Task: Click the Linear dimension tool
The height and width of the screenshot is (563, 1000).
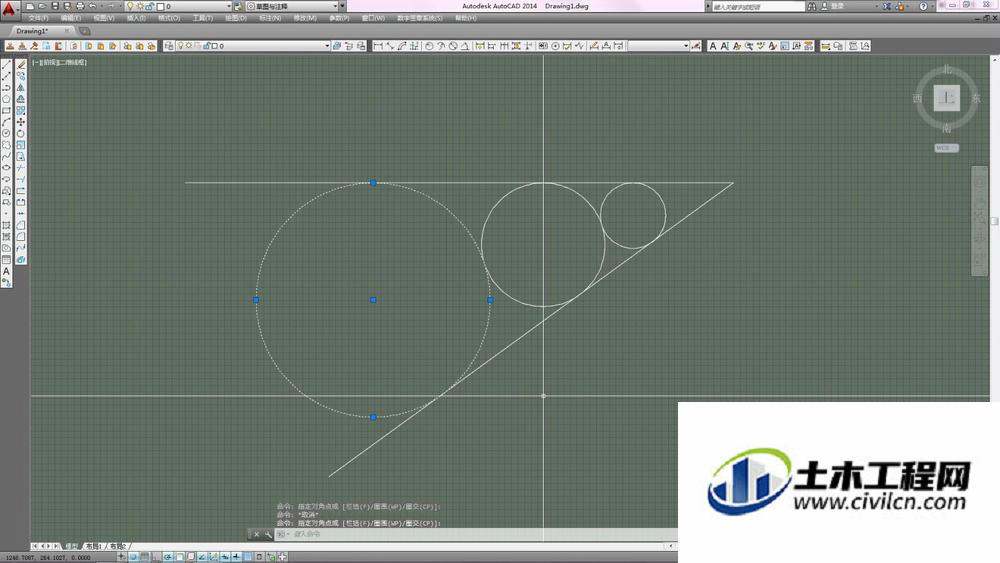Action: pos(378,46)
